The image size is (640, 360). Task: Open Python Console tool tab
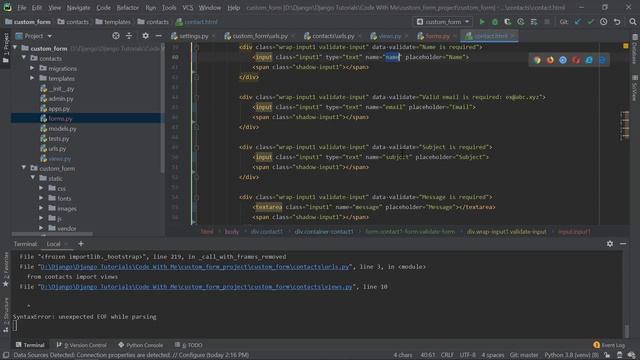[140, 345]
